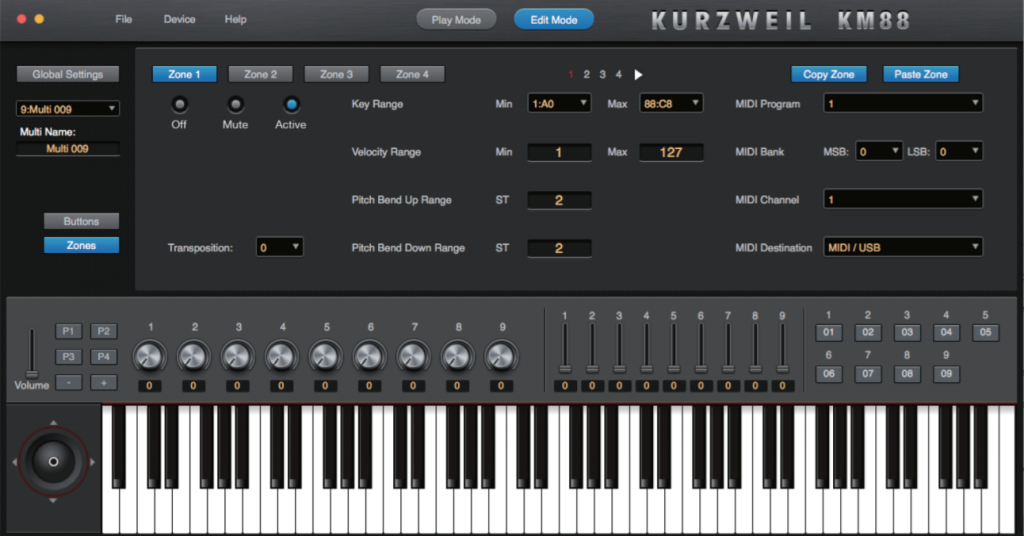Open the File menu
Viewport: 1024px width, 536px height.
tap(123, 20)
